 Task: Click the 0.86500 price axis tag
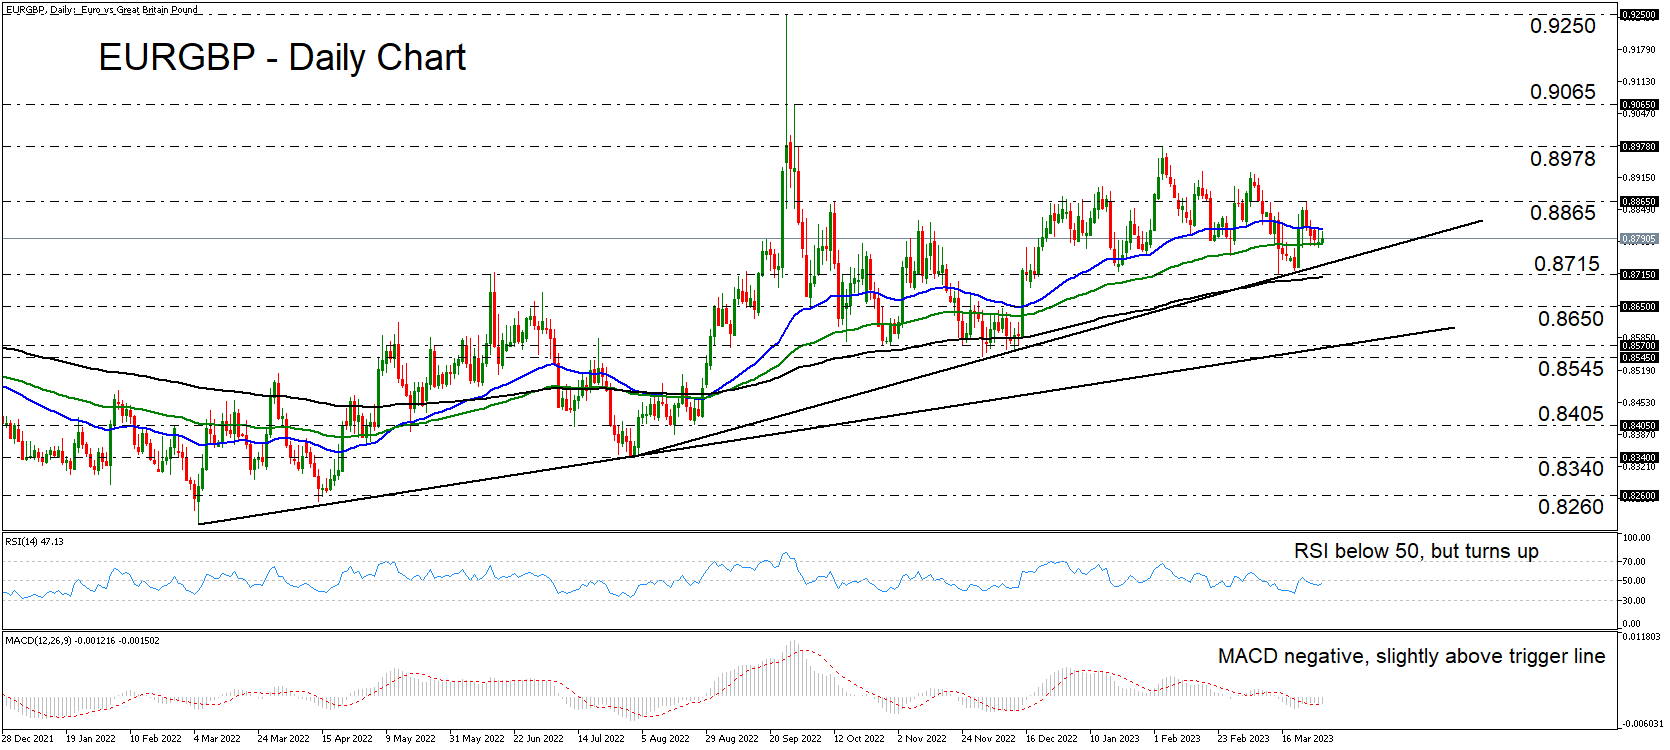[1639, 306]
